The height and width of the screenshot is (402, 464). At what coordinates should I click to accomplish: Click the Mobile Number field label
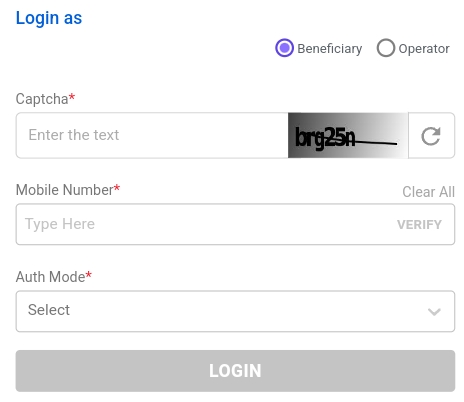[64, 190]
